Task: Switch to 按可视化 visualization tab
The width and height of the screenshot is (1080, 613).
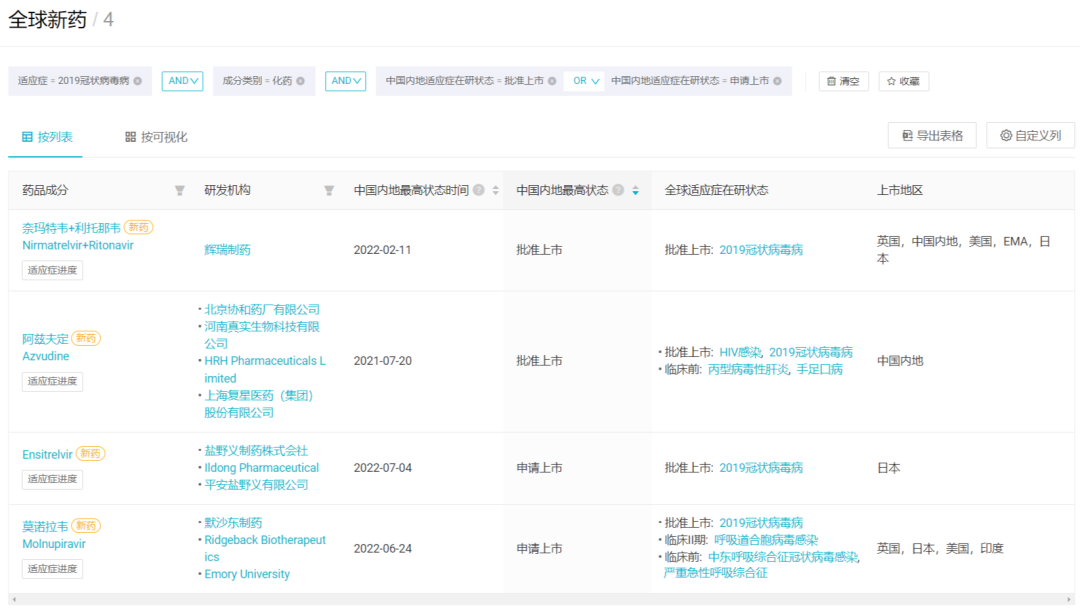Action: click(x=156, y=136)
